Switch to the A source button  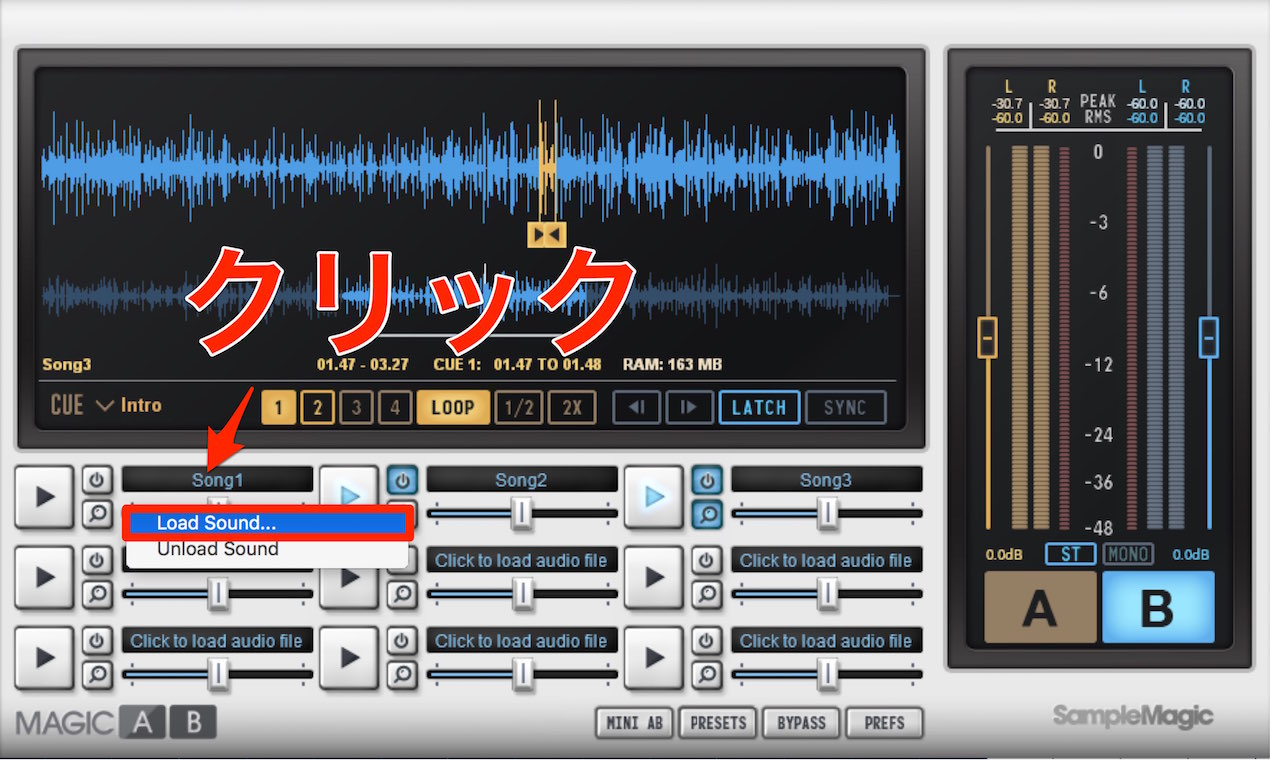(x=1040, y=607)
